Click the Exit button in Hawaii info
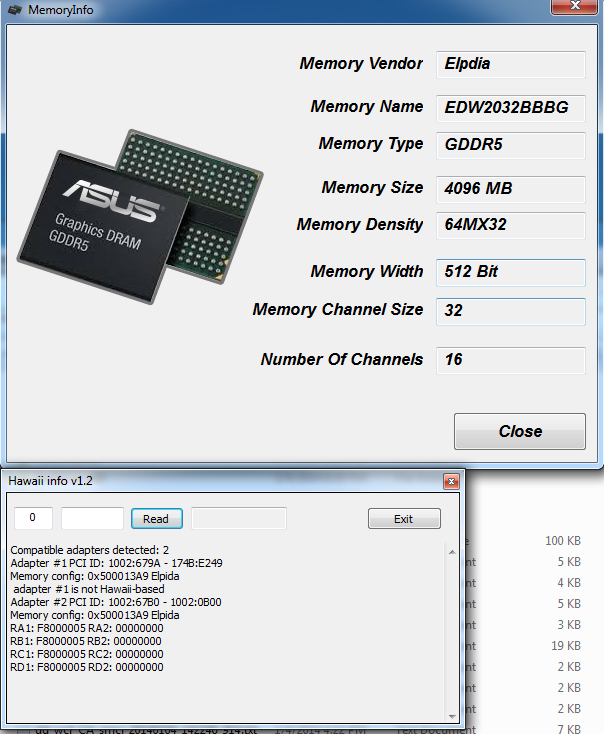The width and height of the screenshot is (604, 734). click(x=404, y=519)
